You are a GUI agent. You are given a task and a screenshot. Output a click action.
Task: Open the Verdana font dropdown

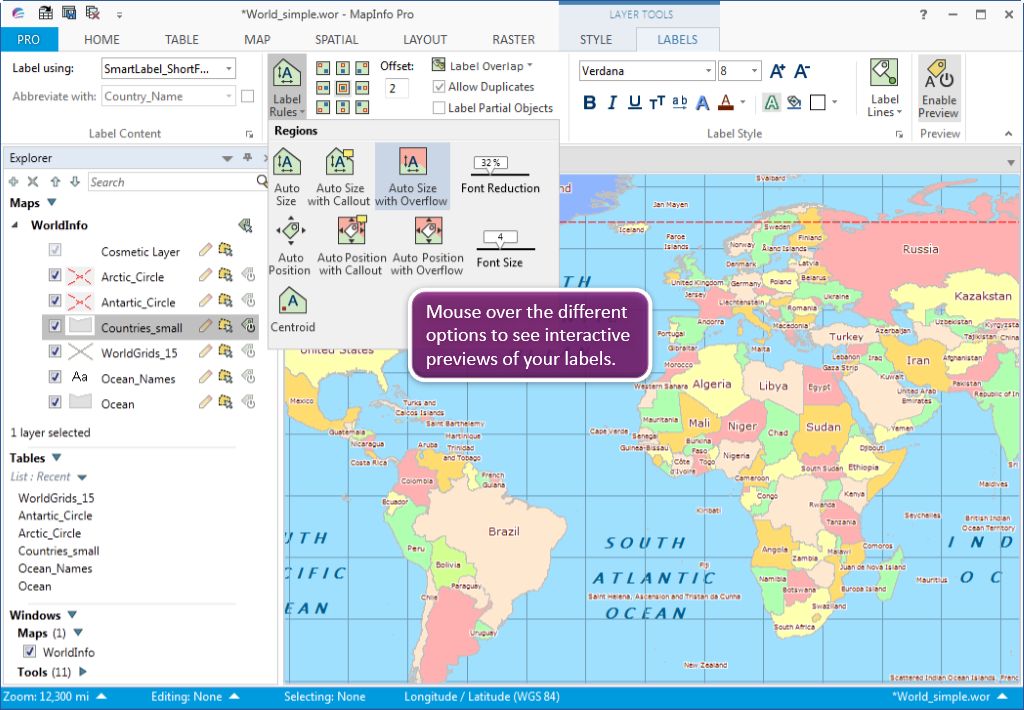click(708, 71)
